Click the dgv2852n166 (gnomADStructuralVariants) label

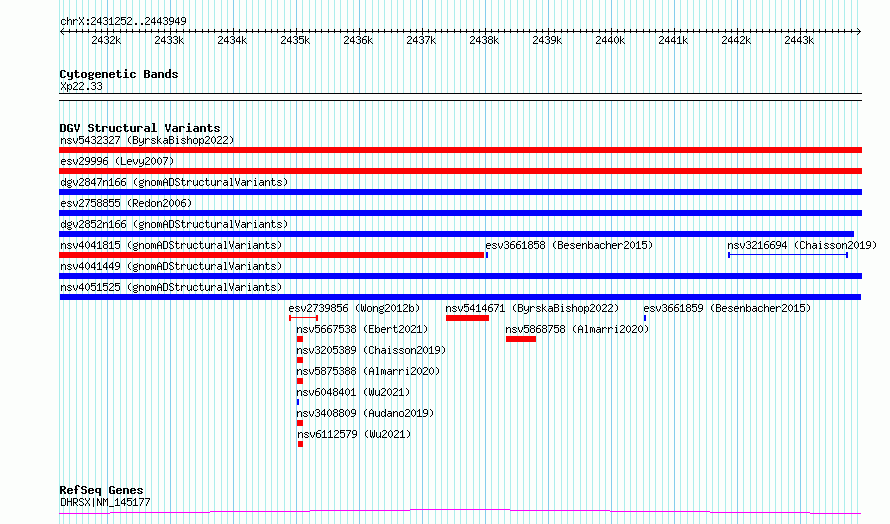(174, 224)
